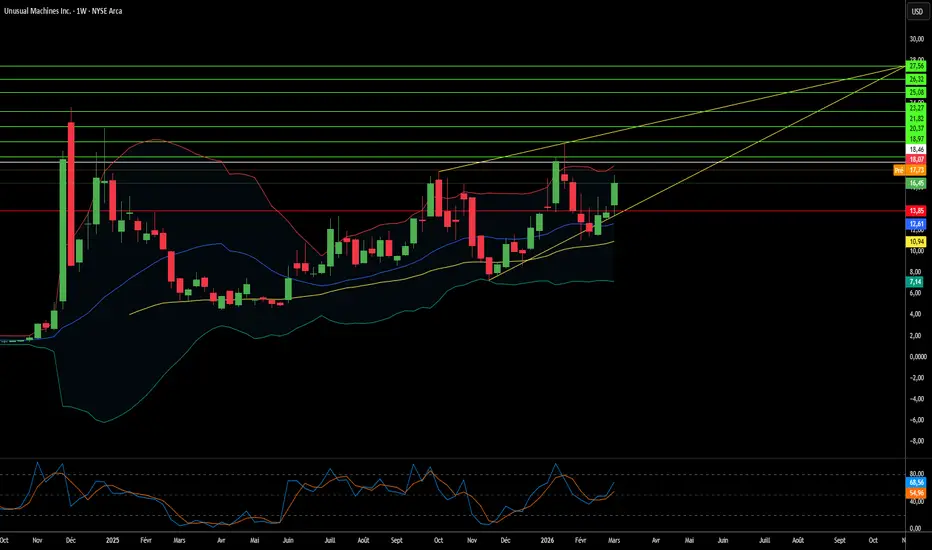The width and height of the screenshot is (932, 550).
Task: Click the 30,00 mark on price scale
Action: 917,39
